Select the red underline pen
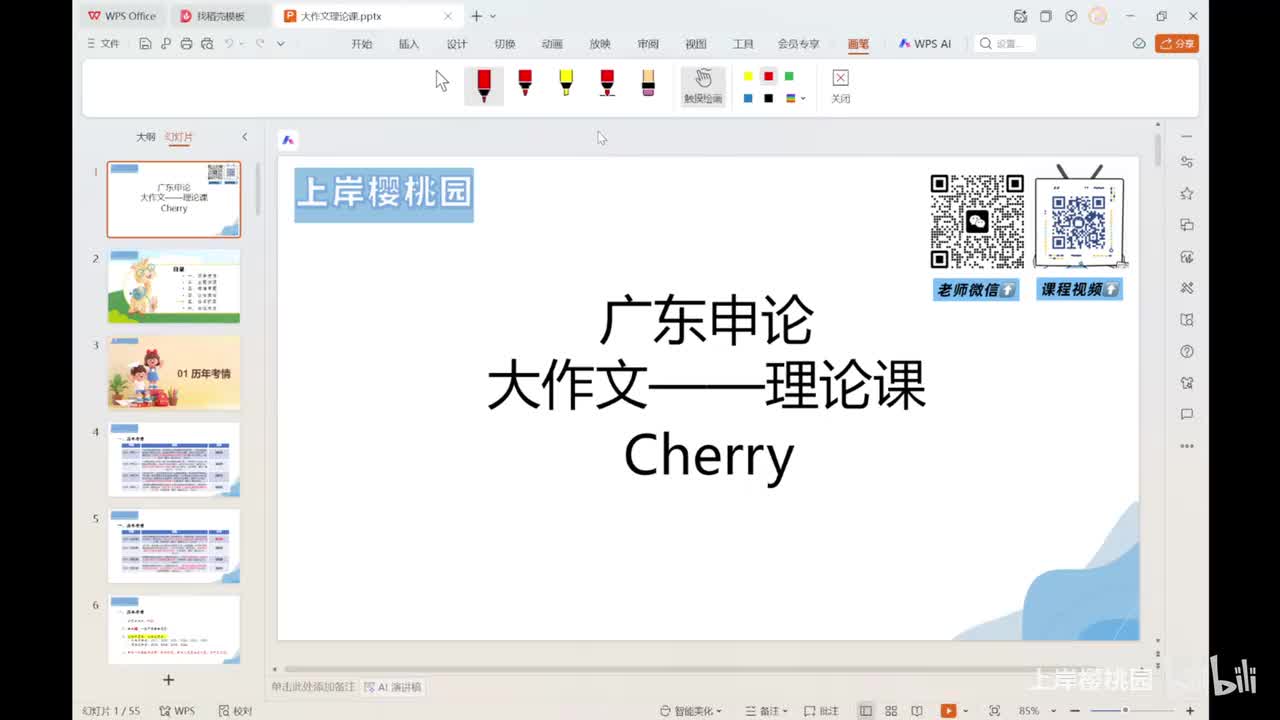 (x=607, y=83)
